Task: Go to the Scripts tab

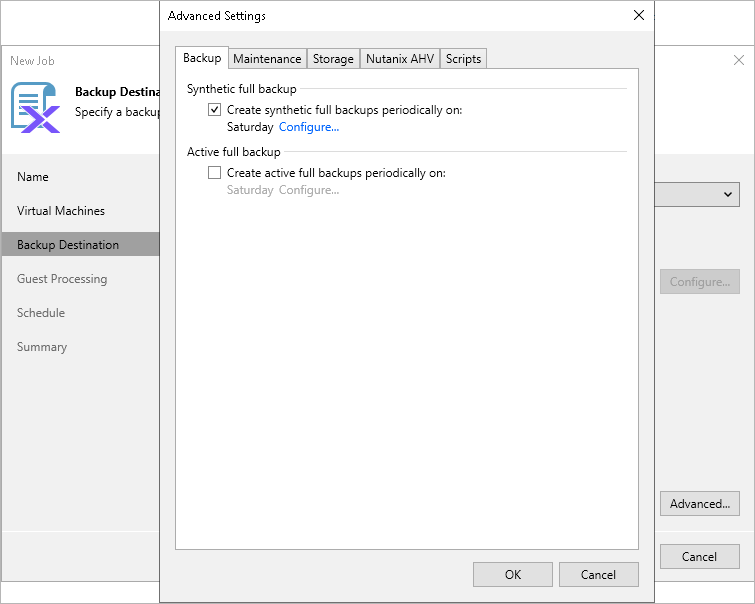Action: pos(463,59)
